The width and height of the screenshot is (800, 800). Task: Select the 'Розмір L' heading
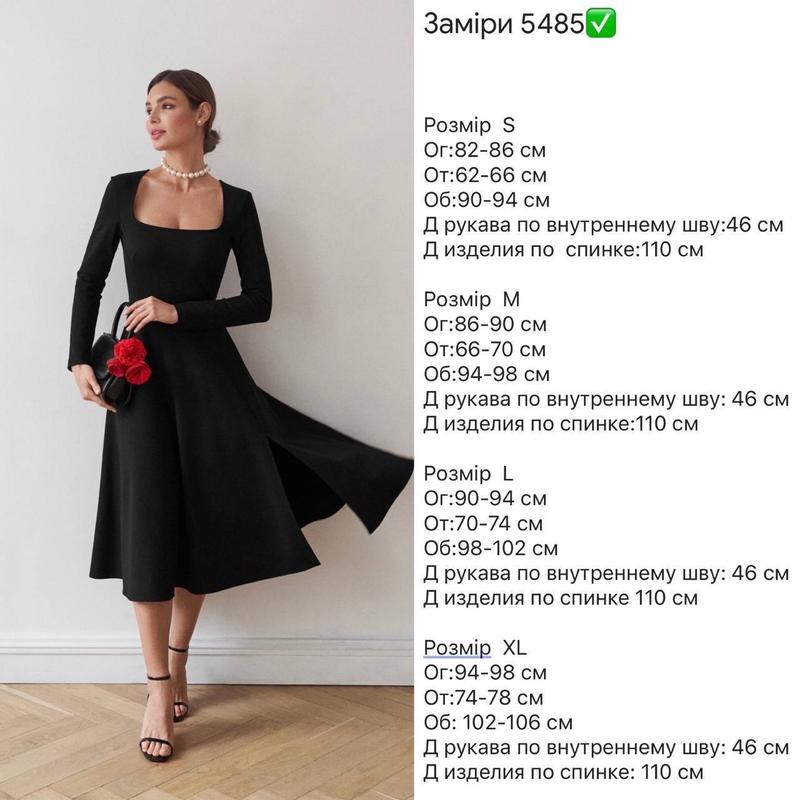coord(468,473)
